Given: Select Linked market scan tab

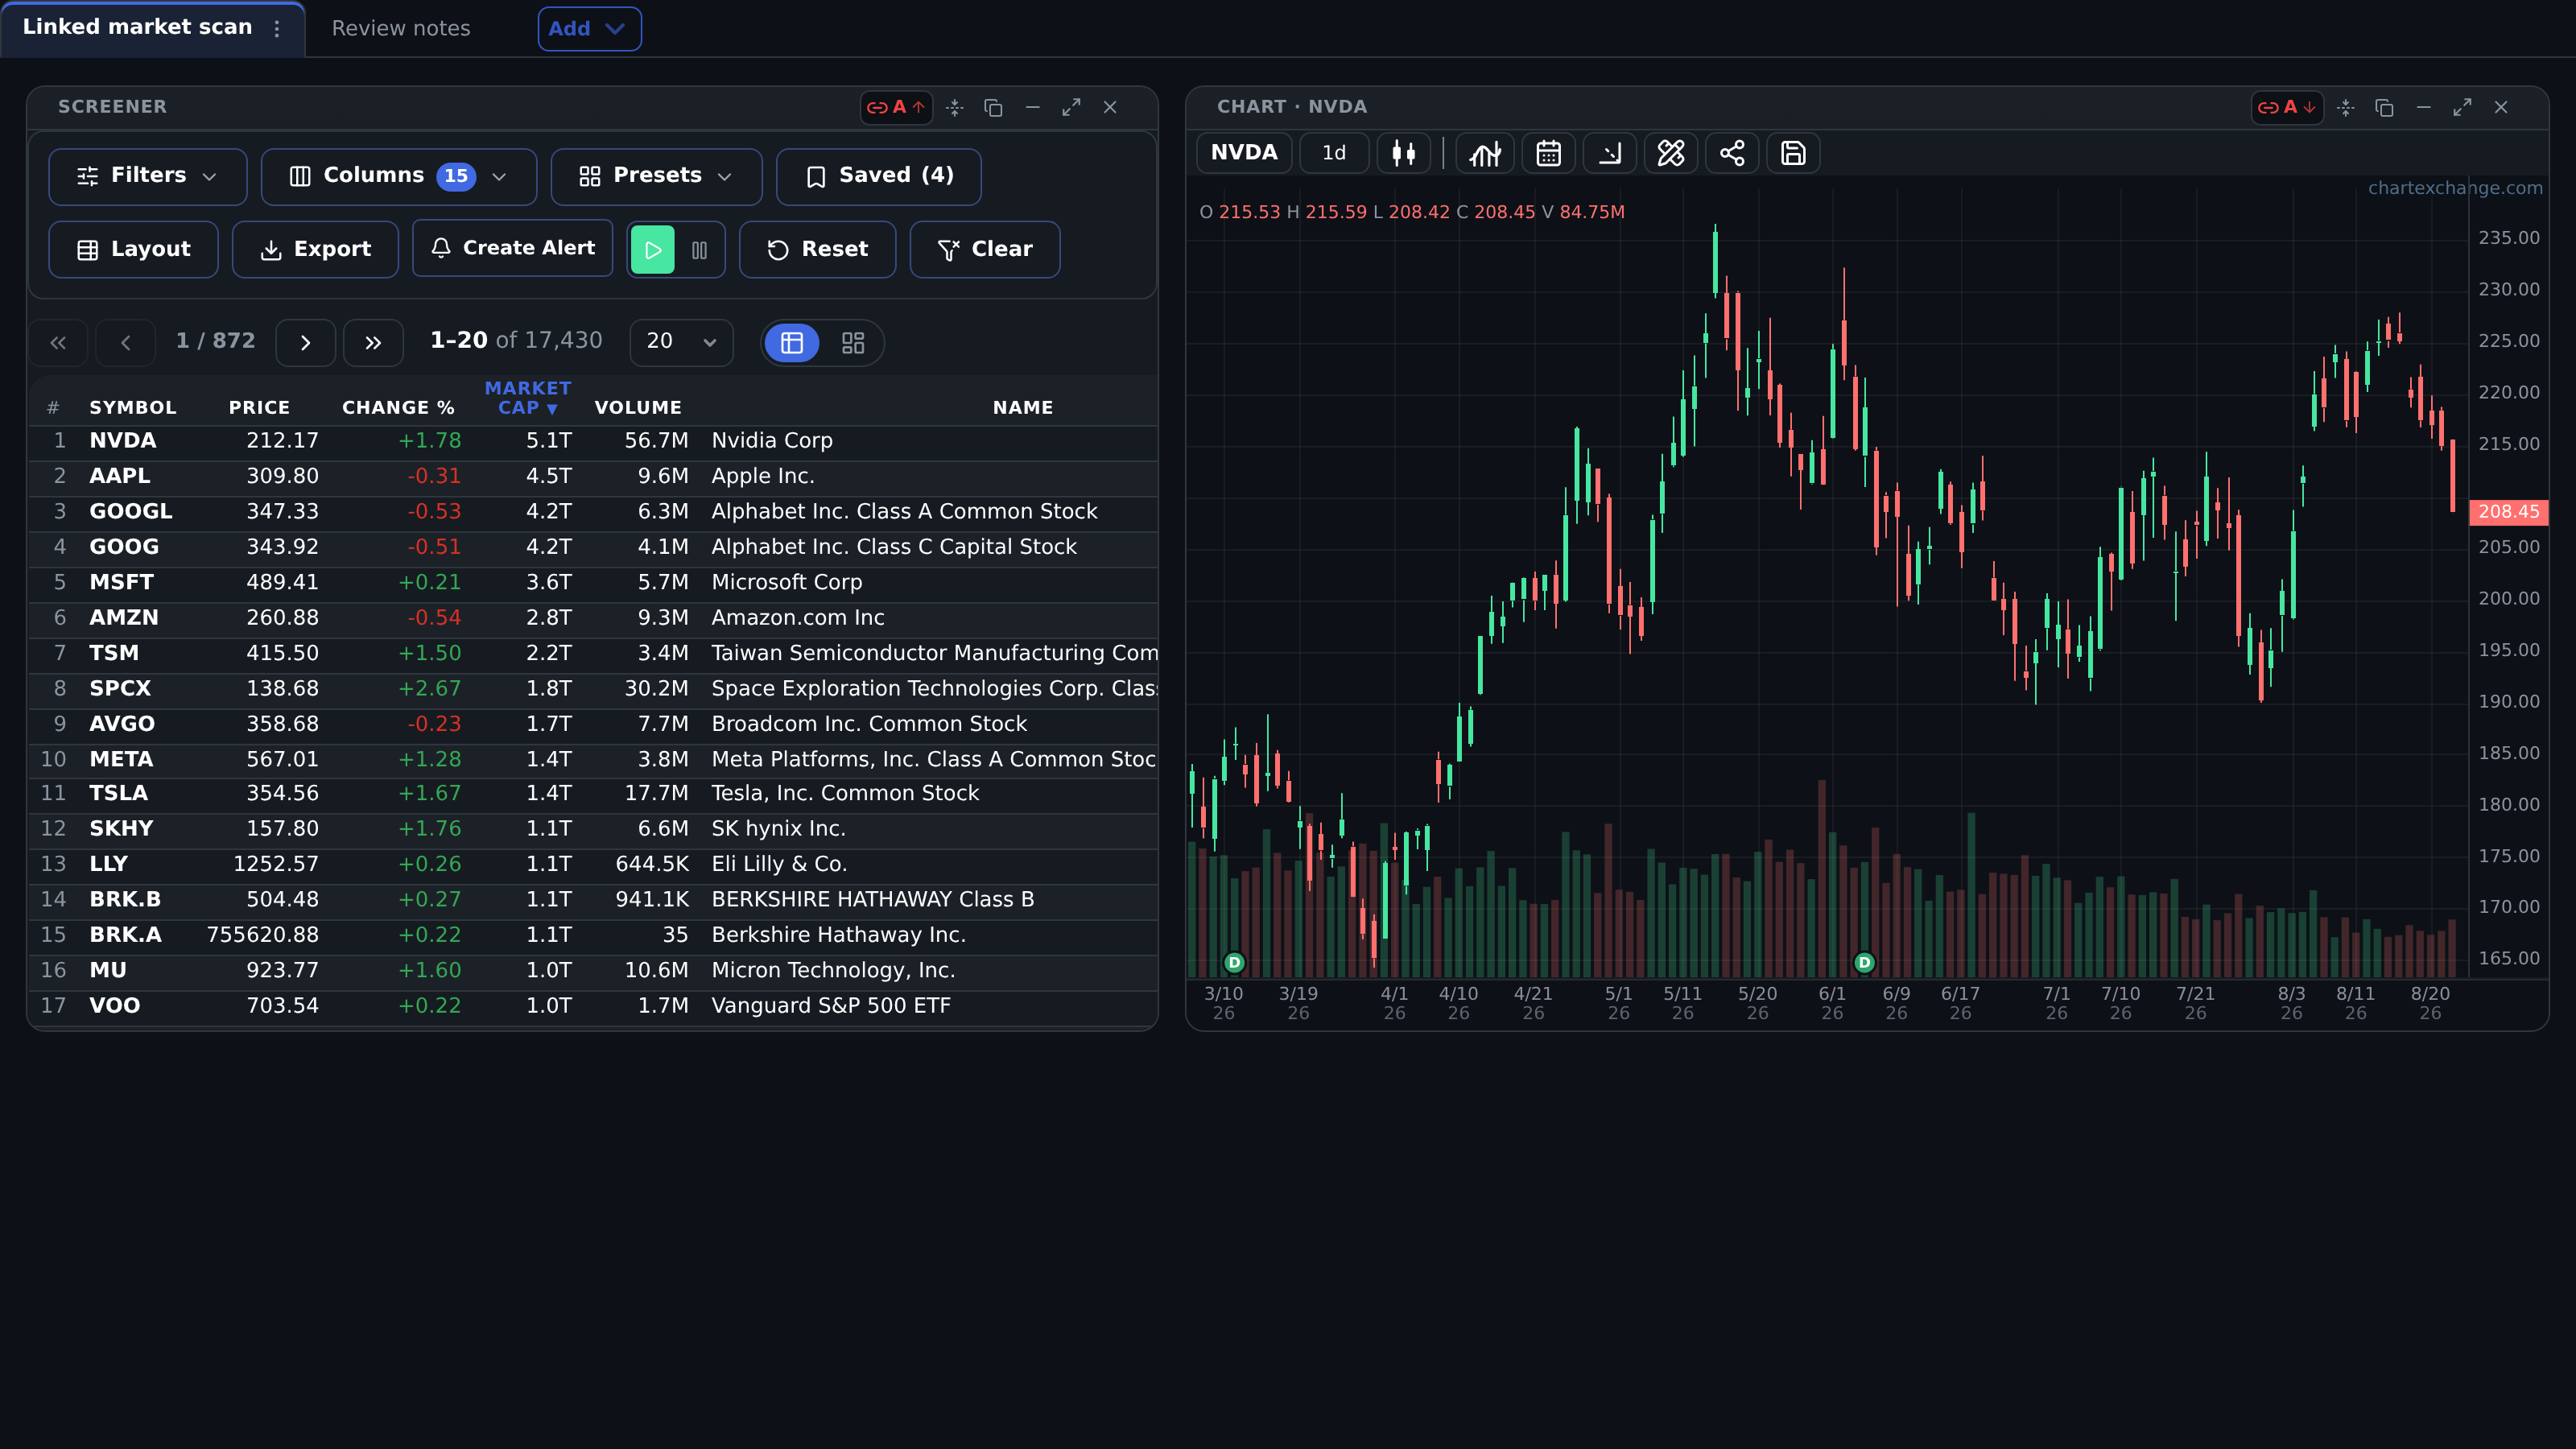Looking at the screenshot, I should 137,28.
